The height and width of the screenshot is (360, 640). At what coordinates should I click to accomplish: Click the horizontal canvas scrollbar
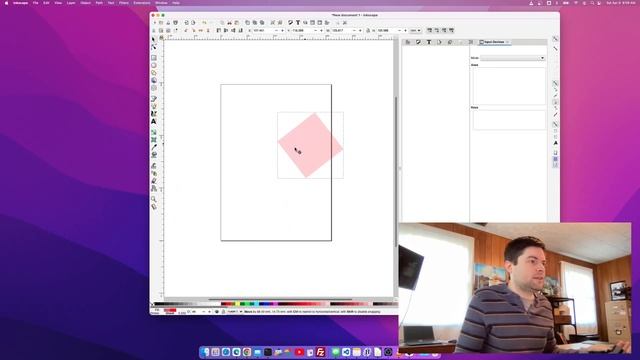(280, 299)
